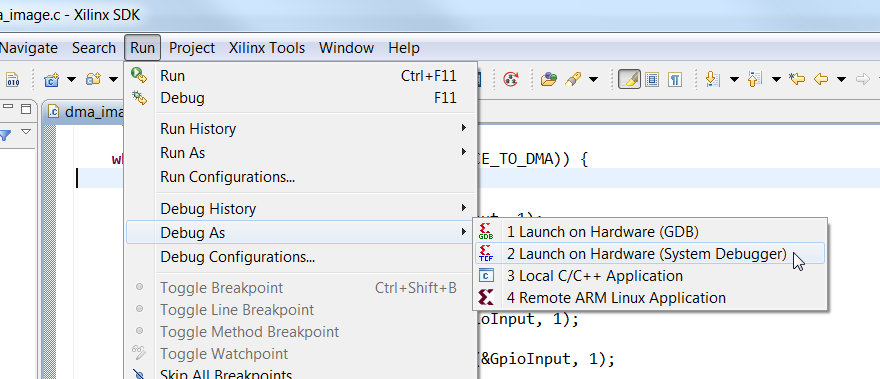Toggle mark occurrences highlighter button

(x=630, y=80)
